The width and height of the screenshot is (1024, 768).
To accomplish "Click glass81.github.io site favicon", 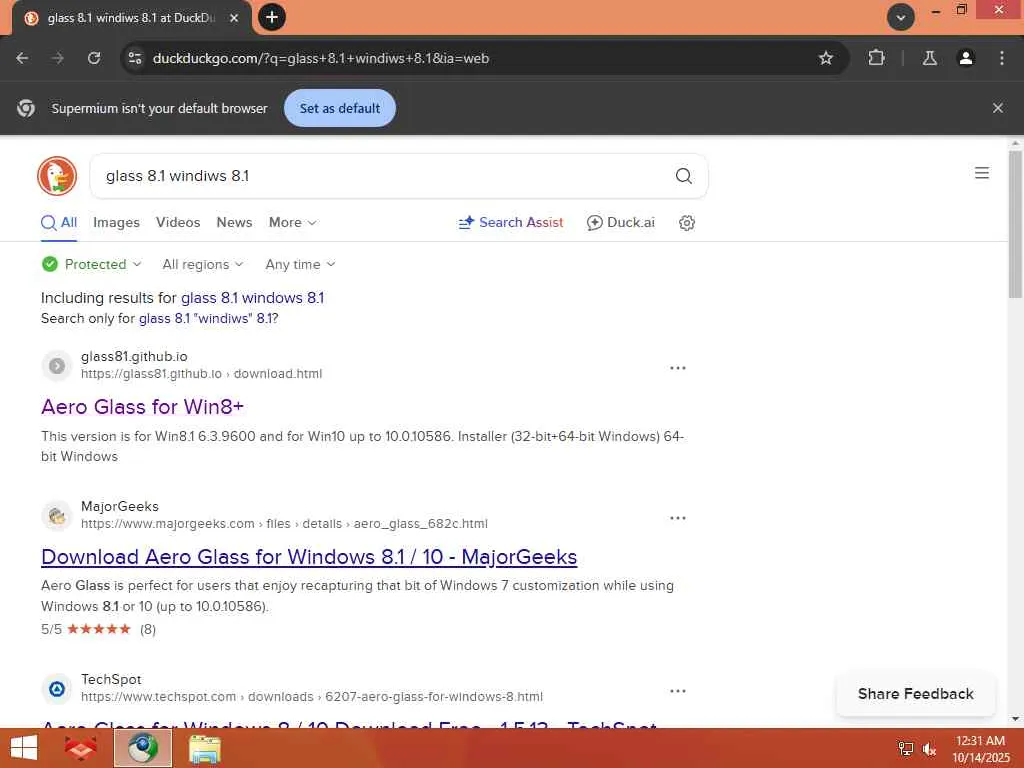I will (x=57, y=366).
